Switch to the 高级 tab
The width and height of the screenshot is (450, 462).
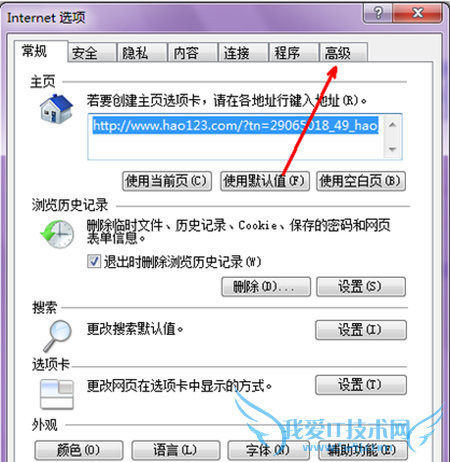344,53
